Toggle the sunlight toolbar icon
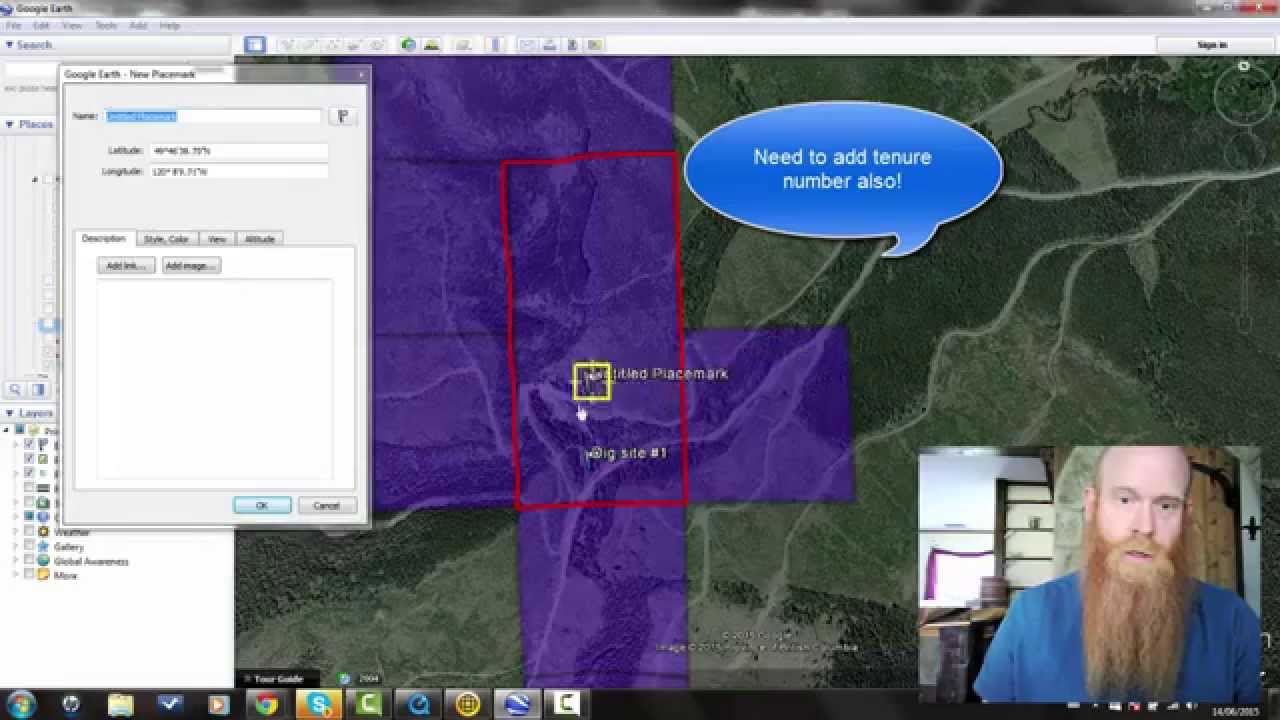Viewport: 1280px width, 720px height. tap(431, 45)
